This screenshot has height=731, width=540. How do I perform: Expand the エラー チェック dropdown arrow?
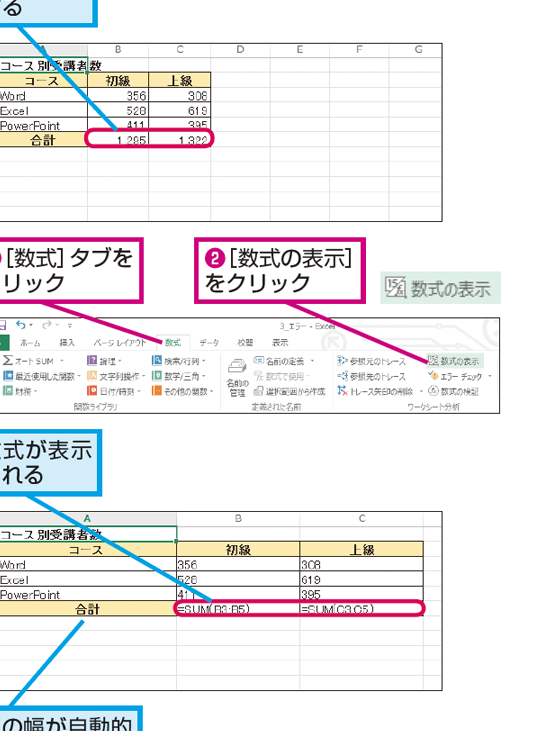pyautogui.click(x=490, y=376)
